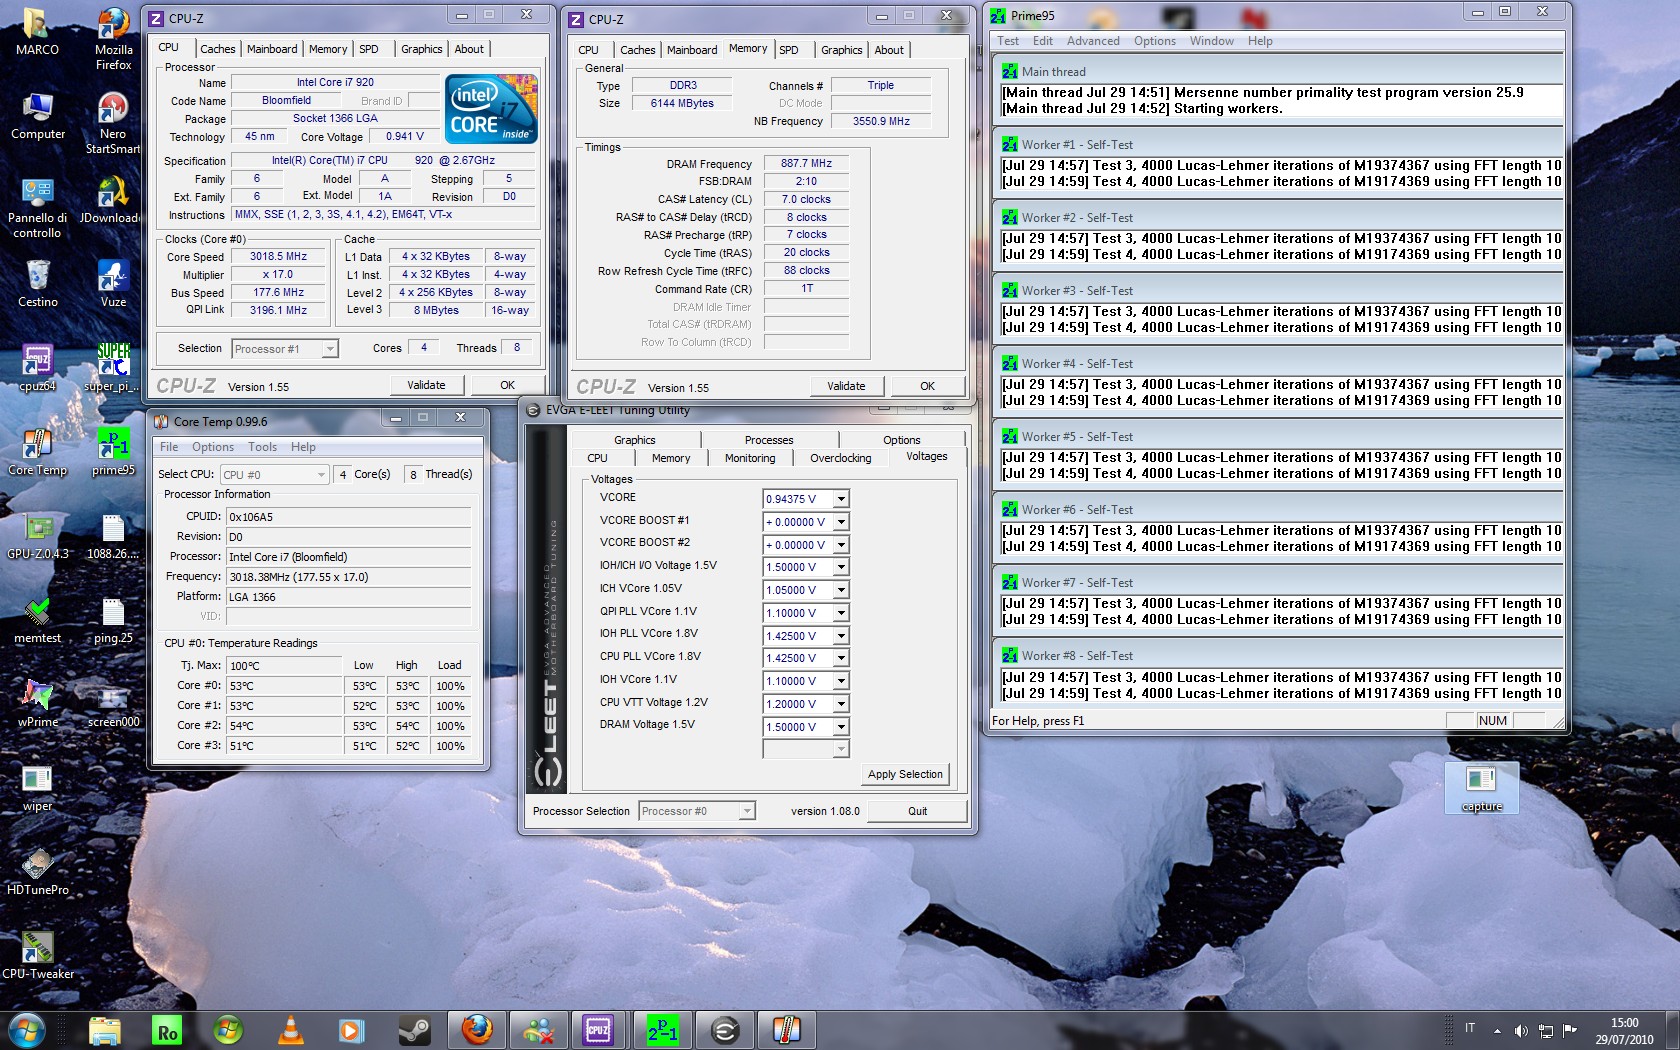Viewport: 1680px width, 1050px height.
Task: Open the wiper desktop icon
Action: [x=37, y=788]
